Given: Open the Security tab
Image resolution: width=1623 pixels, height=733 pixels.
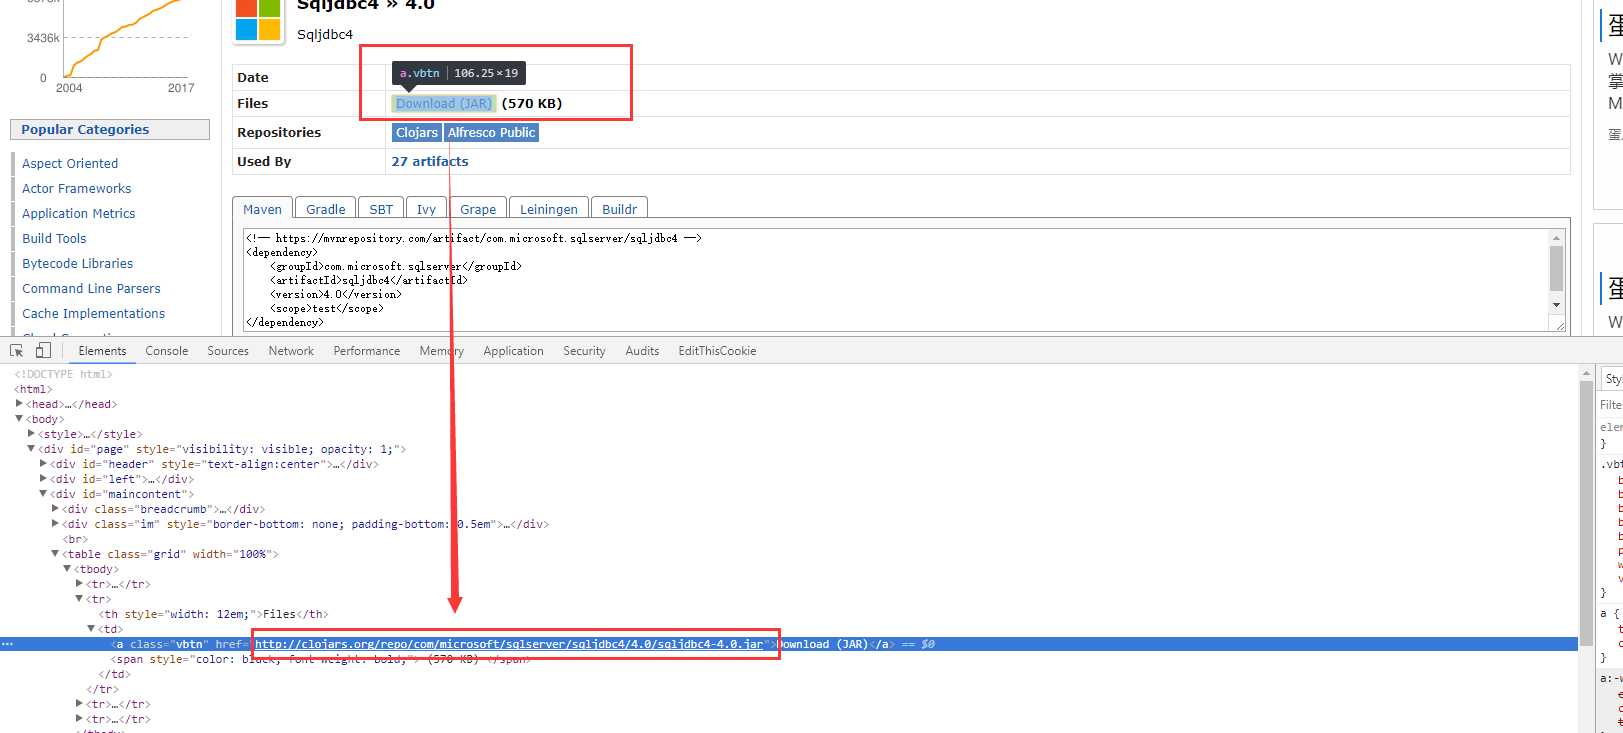Looking at the screenshot, I should pyautogui.click(x=584, y=351).
